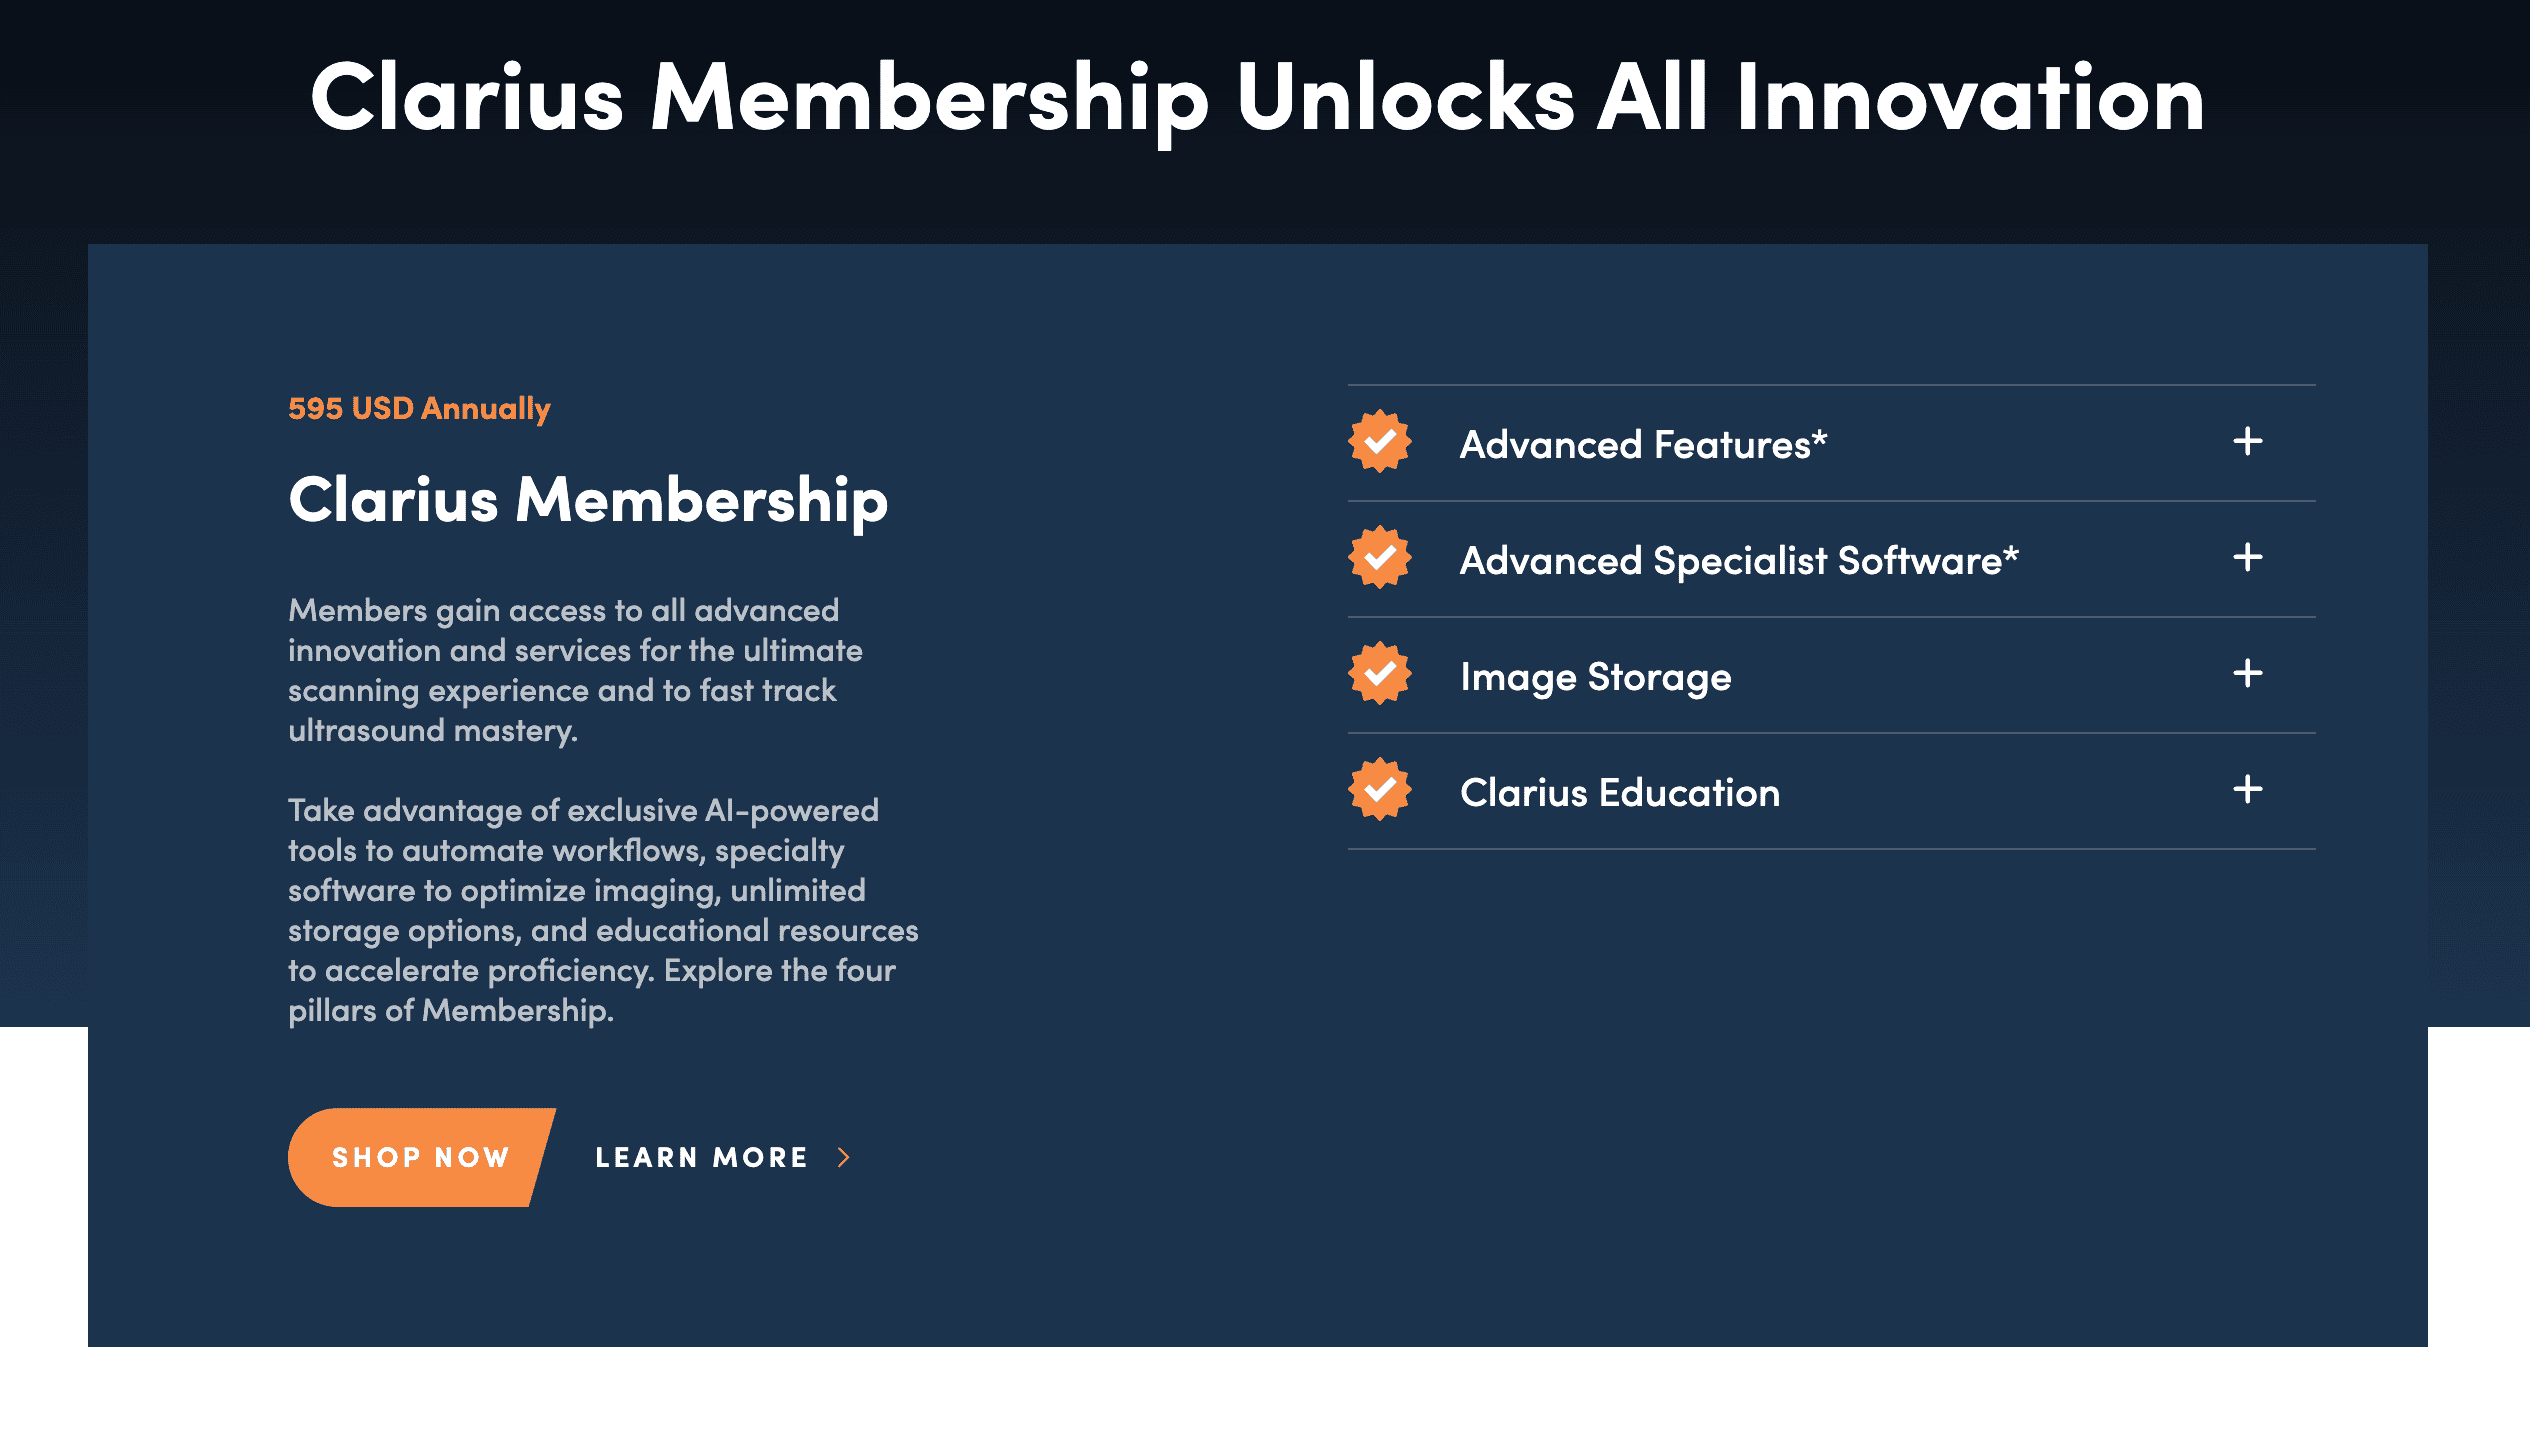Click the checkmark badge next to Advanced Specialist Software

(1379, 558)
